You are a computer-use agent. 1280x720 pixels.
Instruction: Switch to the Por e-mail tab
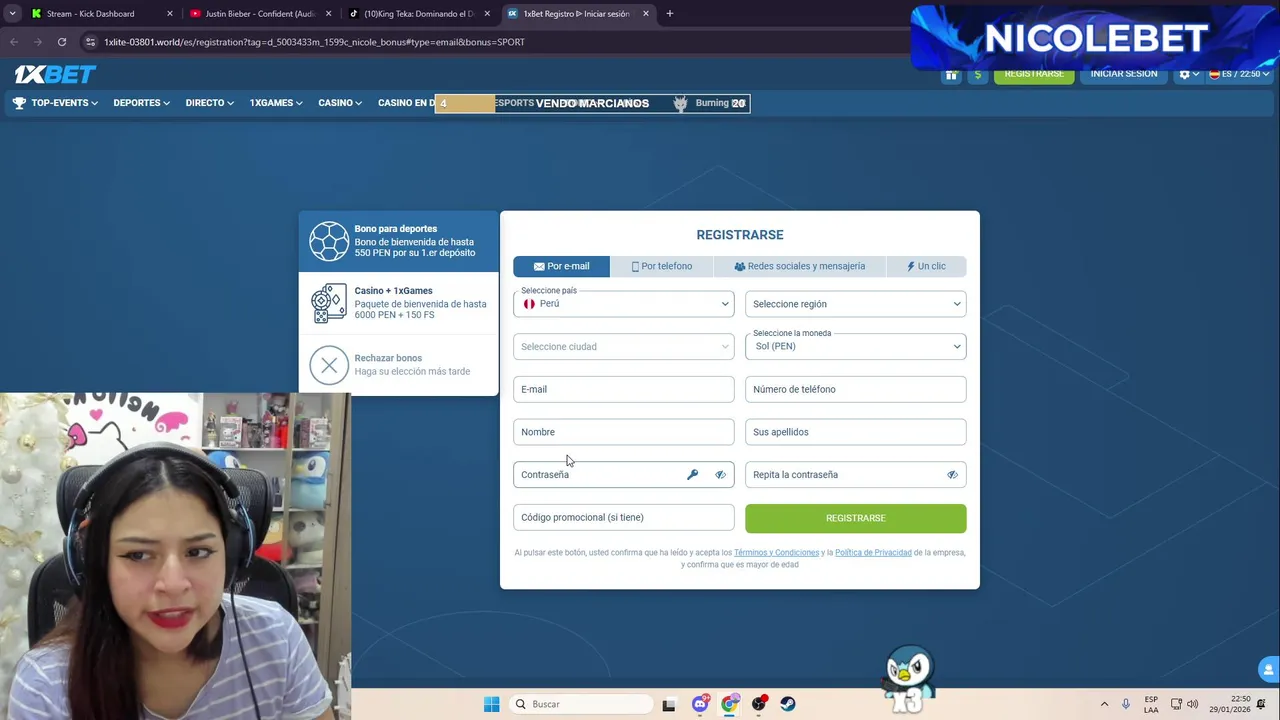561,266
